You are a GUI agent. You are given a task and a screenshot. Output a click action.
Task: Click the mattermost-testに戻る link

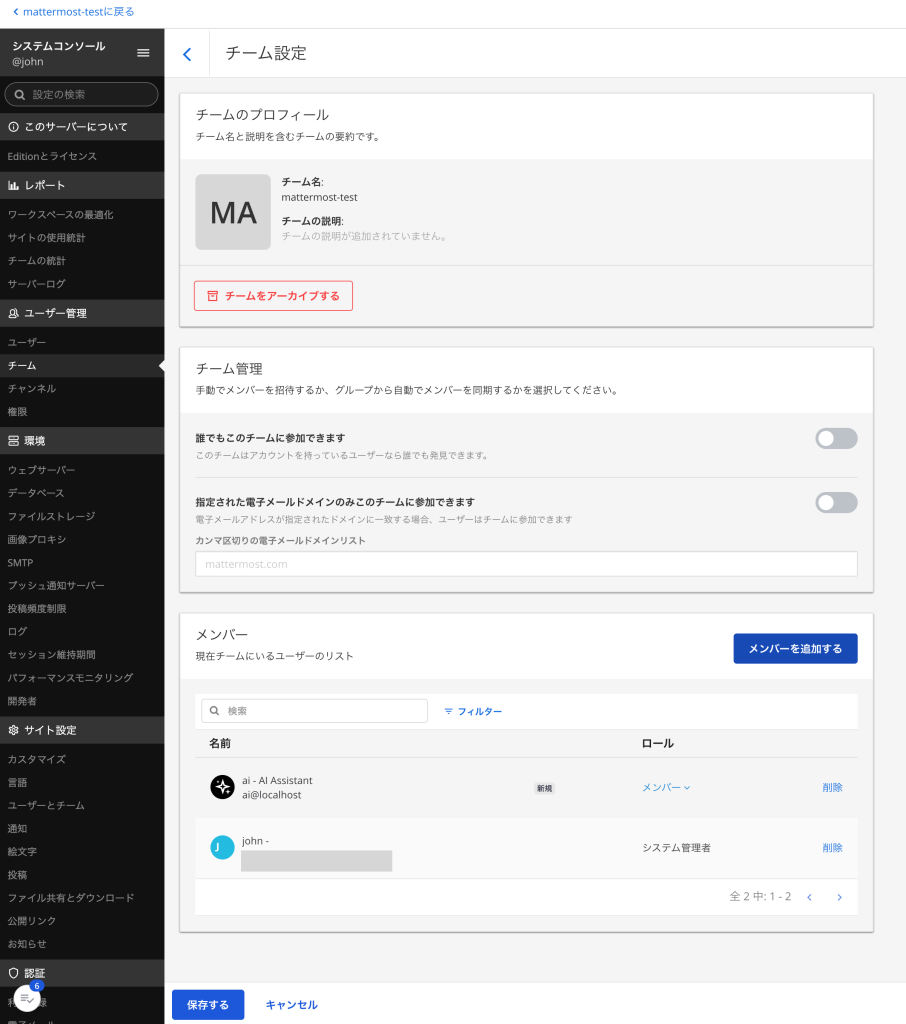pyautogui.click(x=73, y=12)
